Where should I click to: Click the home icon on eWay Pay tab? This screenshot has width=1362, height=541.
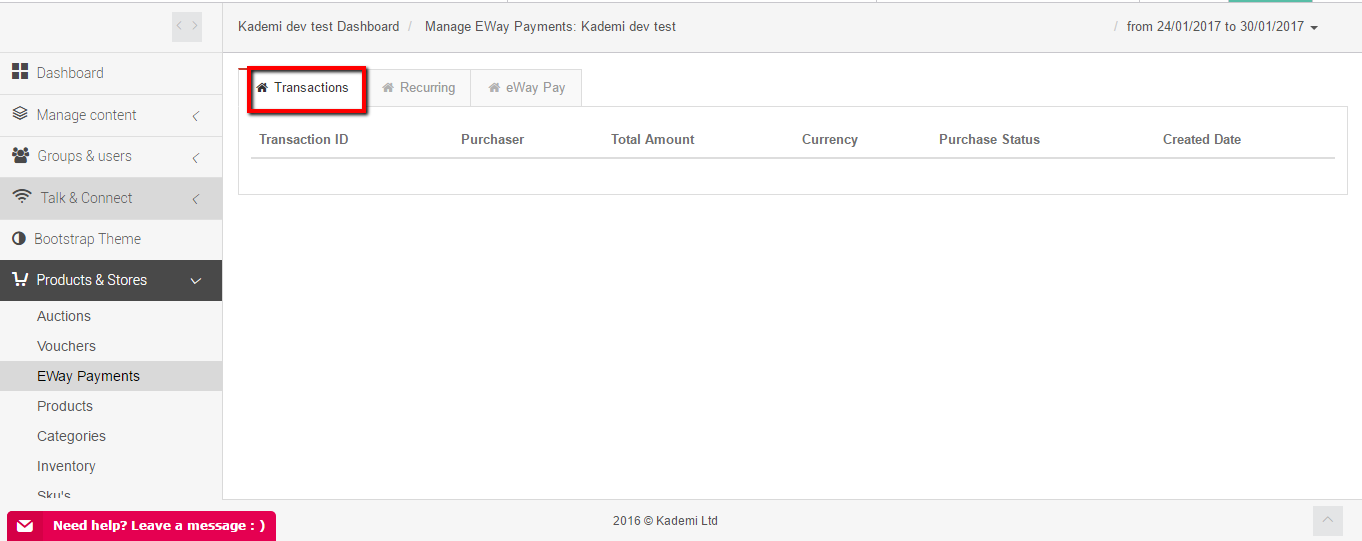click(x=494, y=87)
